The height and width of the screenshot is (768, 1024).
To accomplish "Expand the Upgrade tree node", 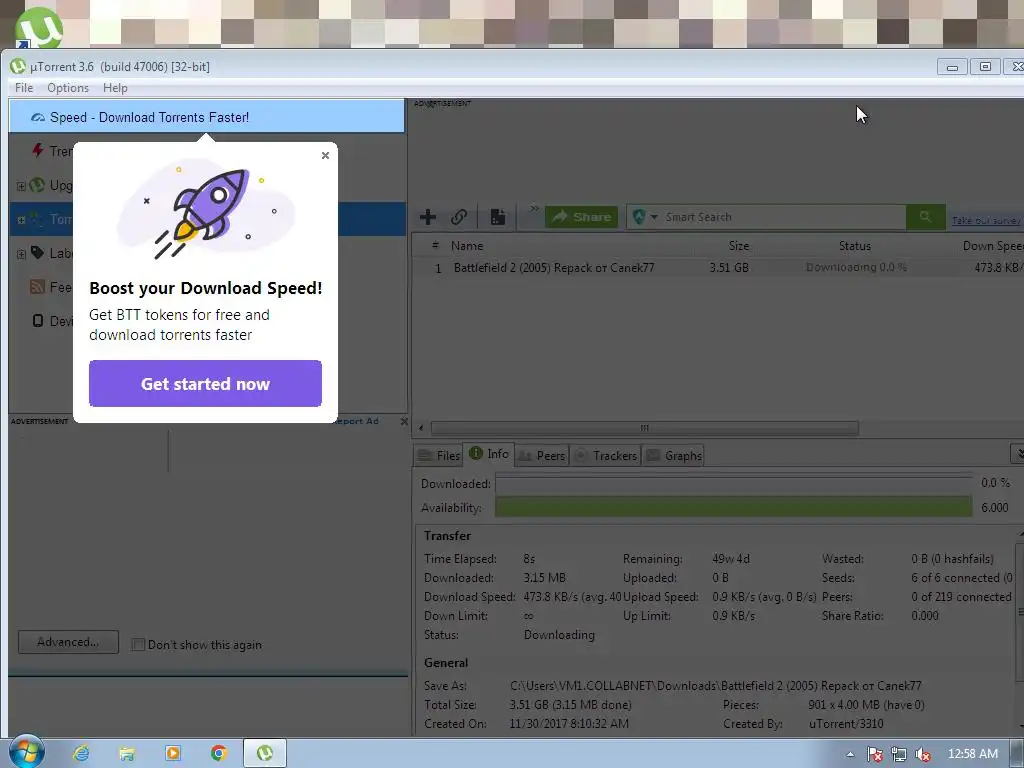I will 21,186.
